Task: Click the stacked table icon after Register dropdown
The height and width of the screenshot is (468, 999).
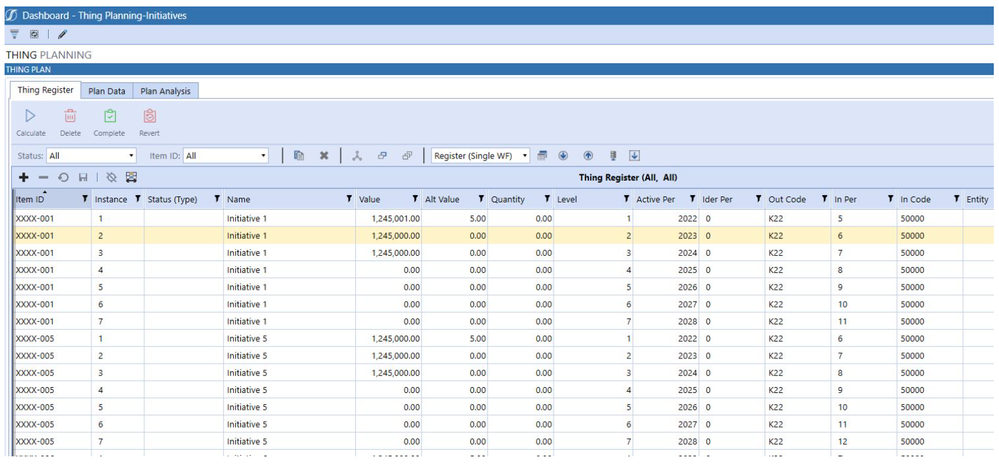Action: [x=542, y=155]
